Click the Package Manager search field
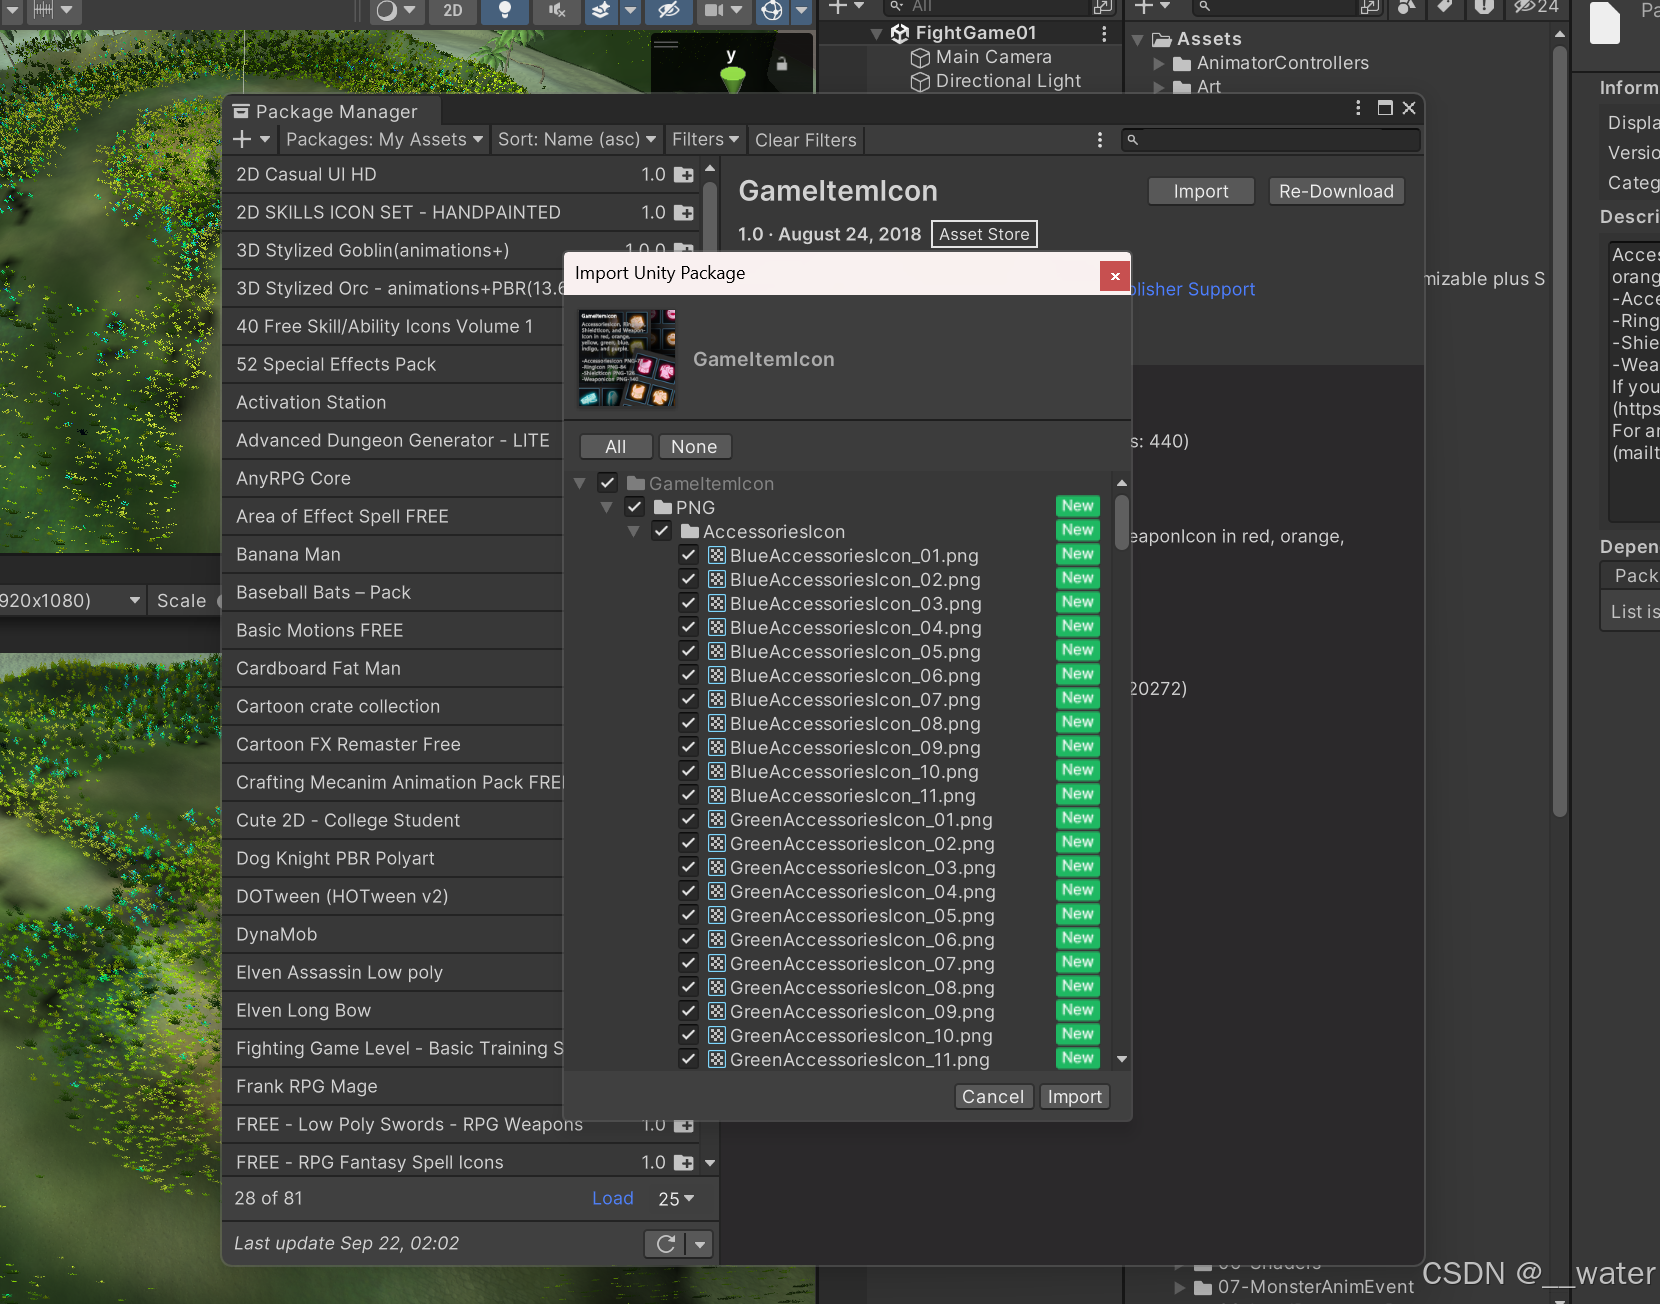 point(1270,140)
